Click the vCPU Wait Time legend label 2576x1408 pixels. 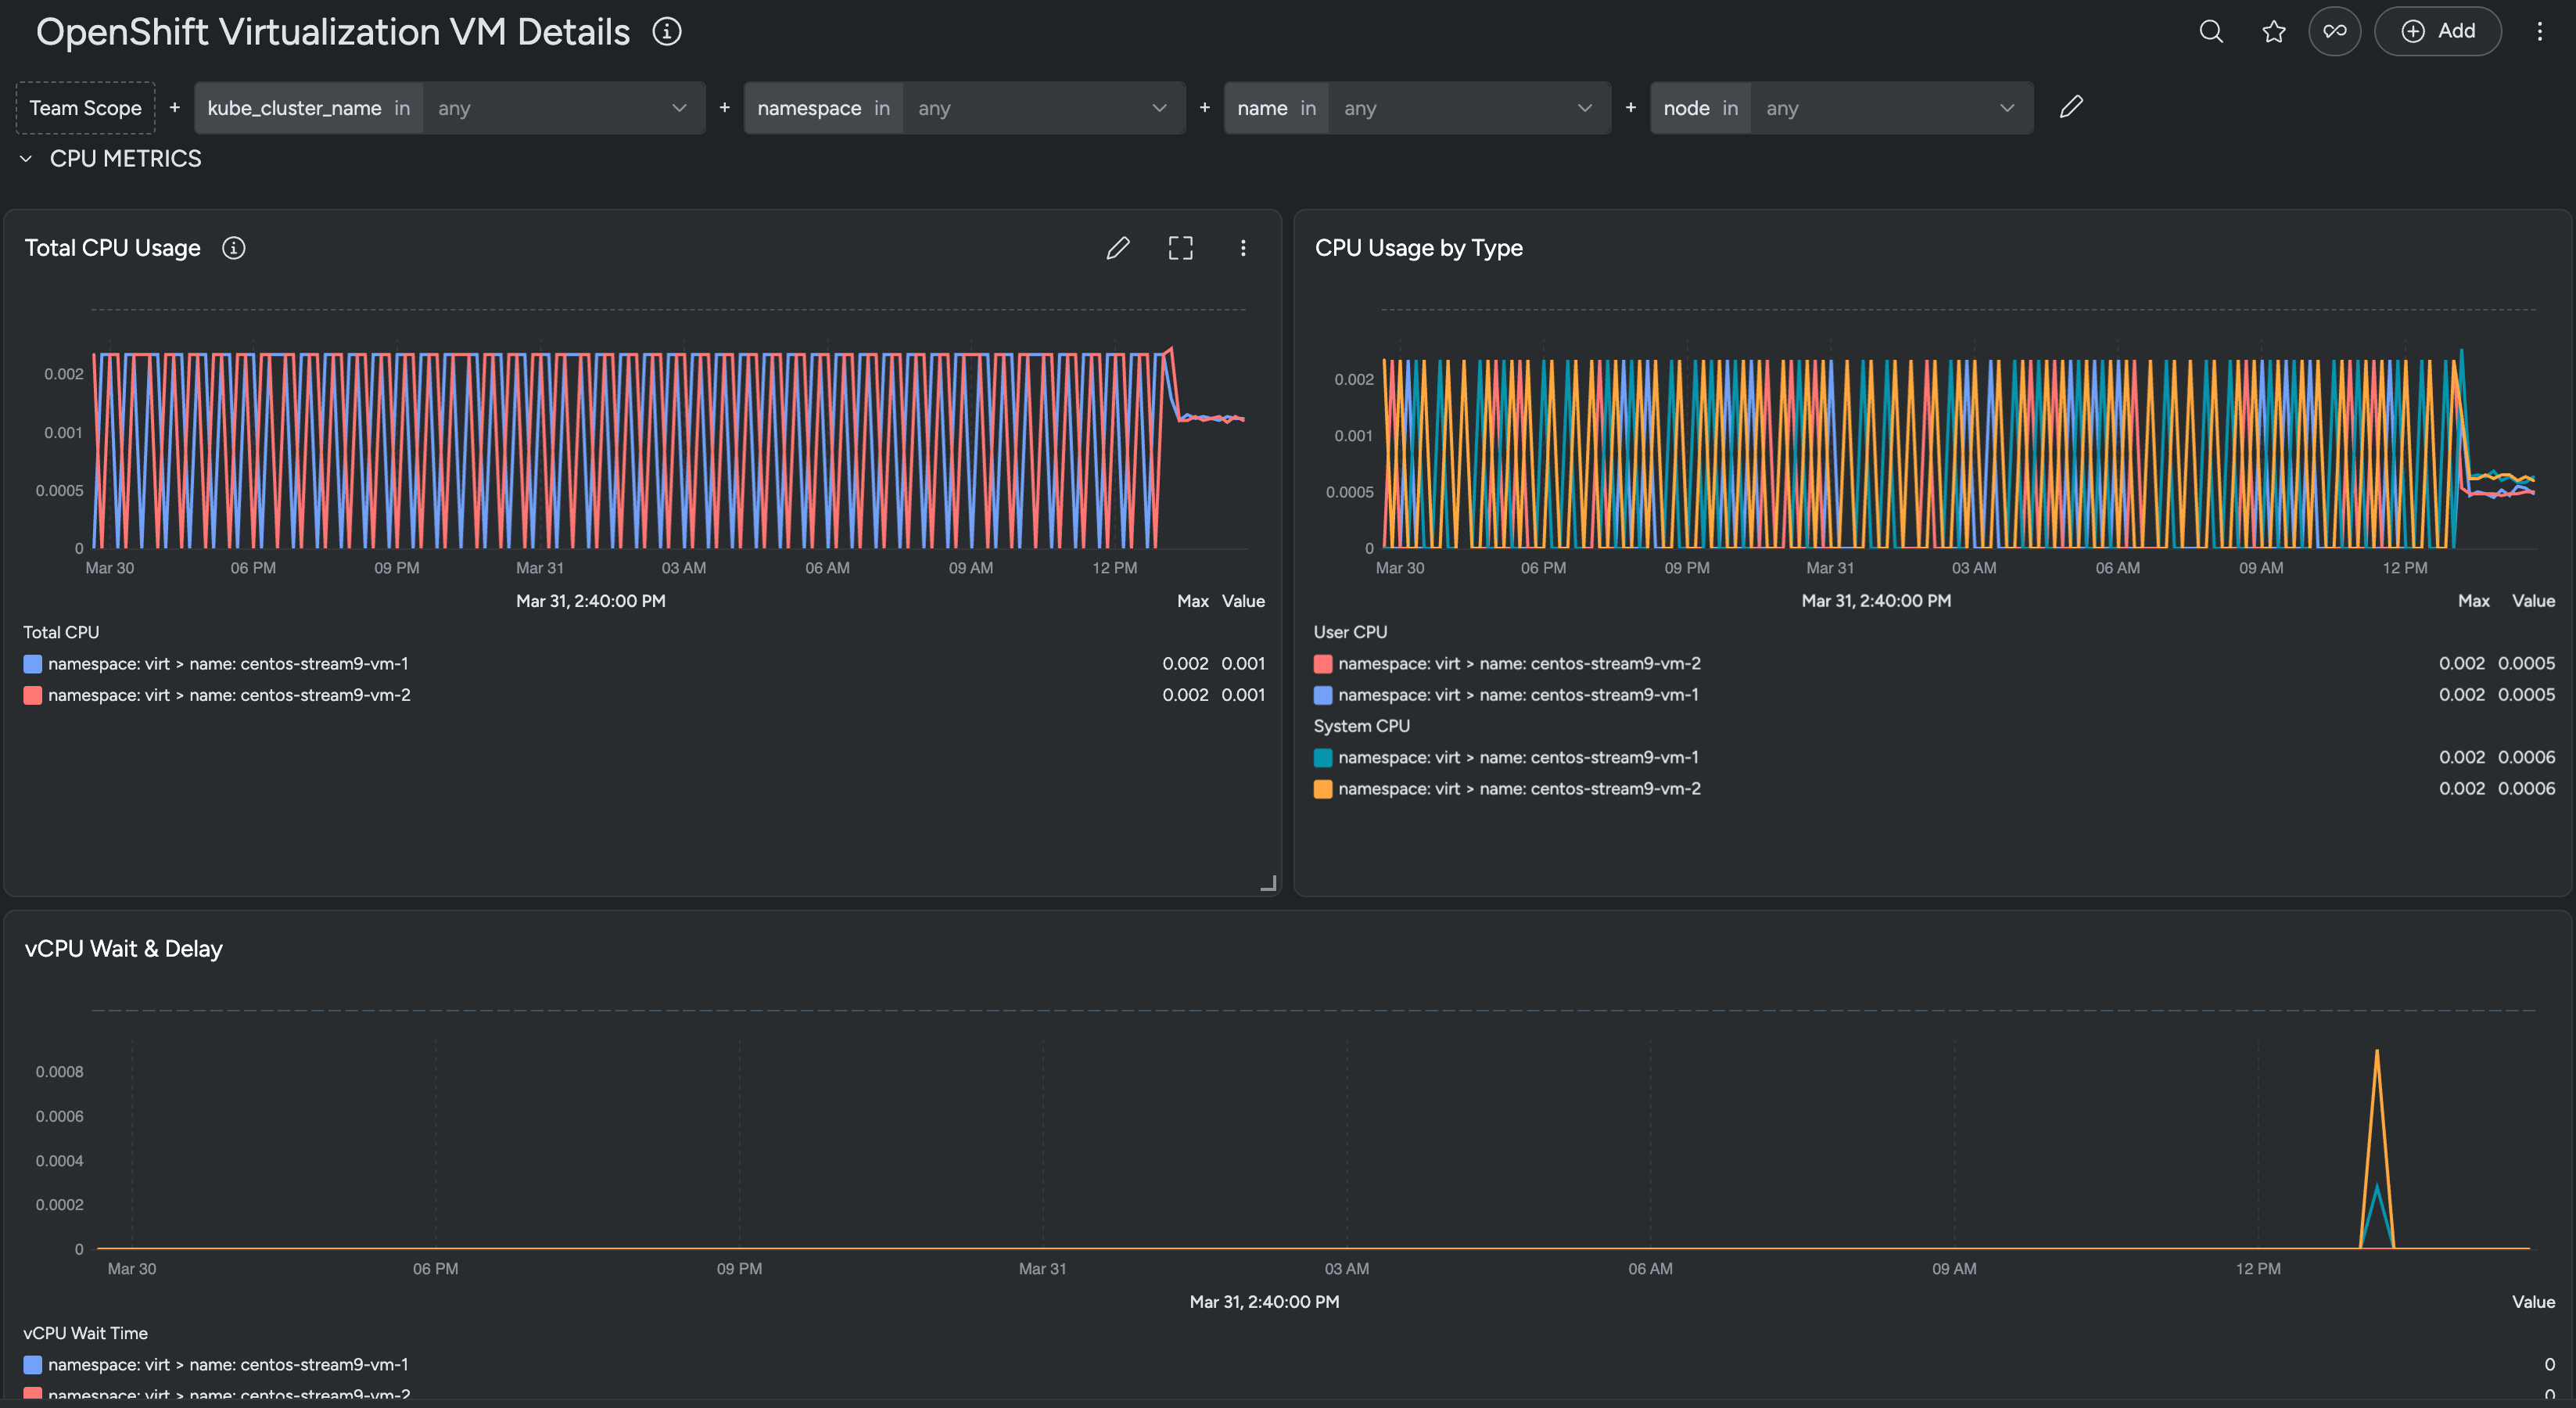click(x=85, y=1333)
